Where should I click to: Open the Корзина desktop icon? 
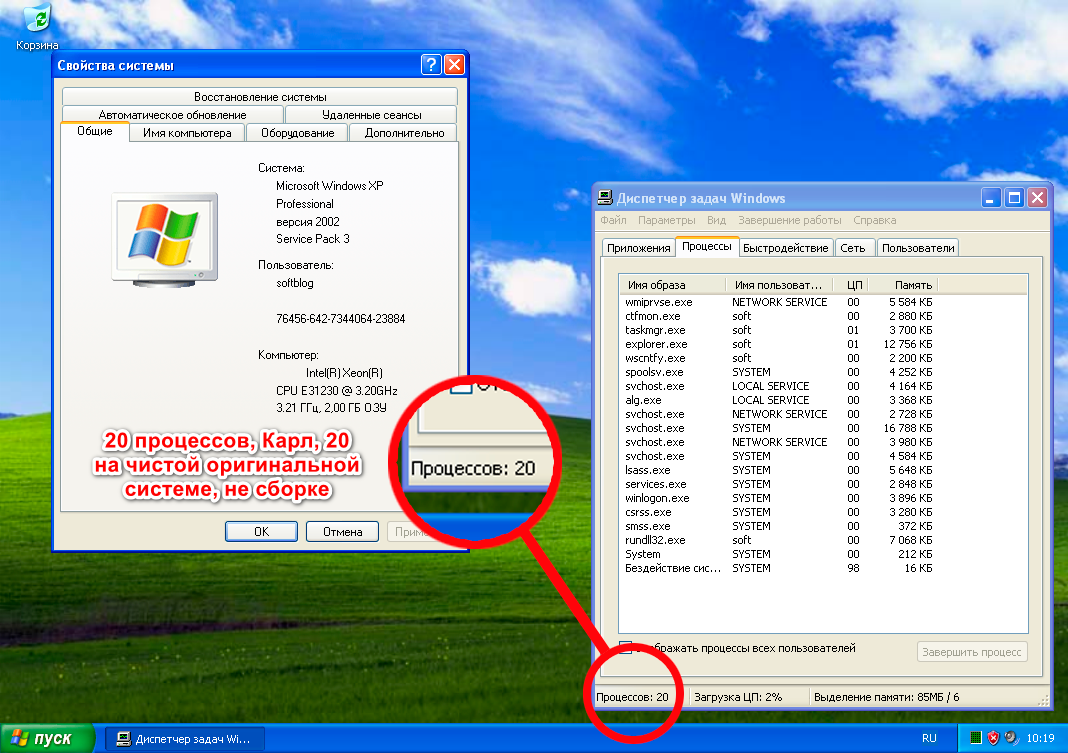(x=37, y=26)
